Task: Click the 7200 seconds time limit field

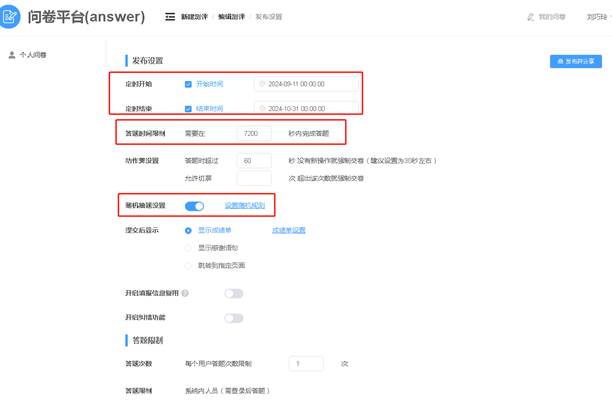Action: coord(254,133)
